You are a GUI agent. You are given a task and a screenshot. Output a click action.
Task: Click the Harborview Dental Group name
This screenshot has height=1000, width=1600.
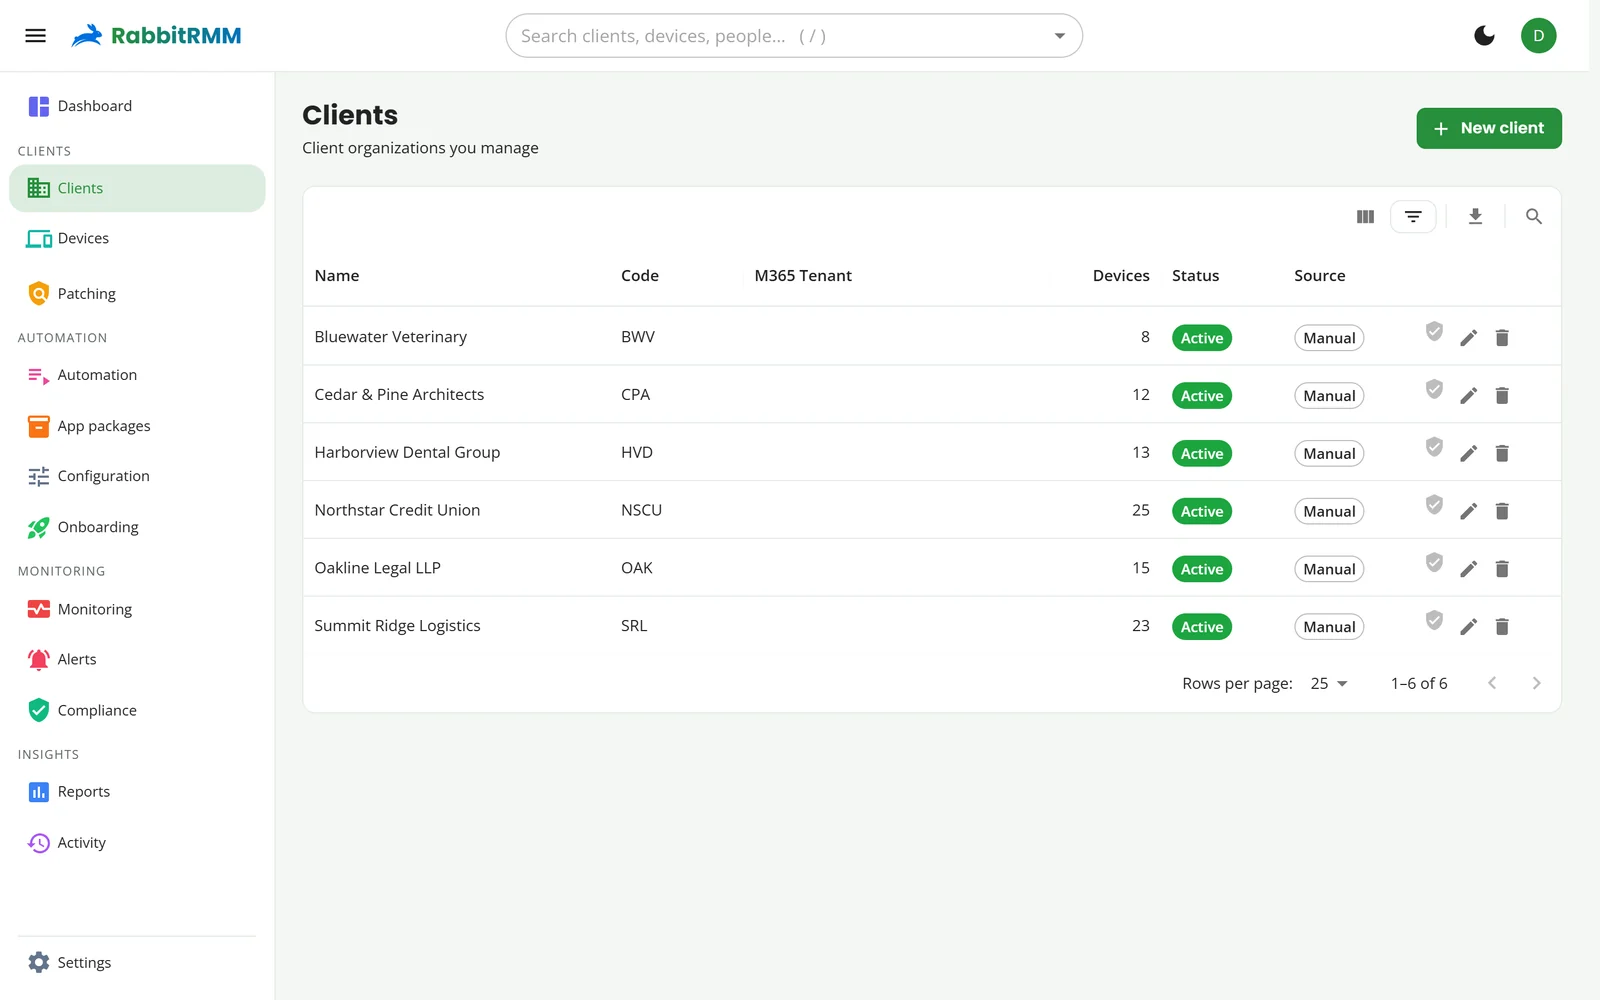coord(407,453)
